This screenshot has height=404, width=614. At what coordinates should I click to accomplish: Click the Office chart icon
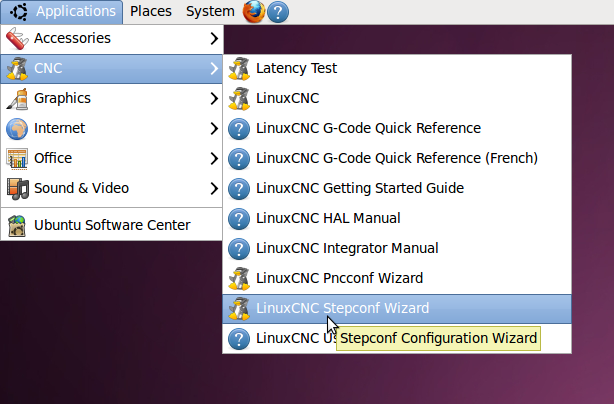click(17, 159)
